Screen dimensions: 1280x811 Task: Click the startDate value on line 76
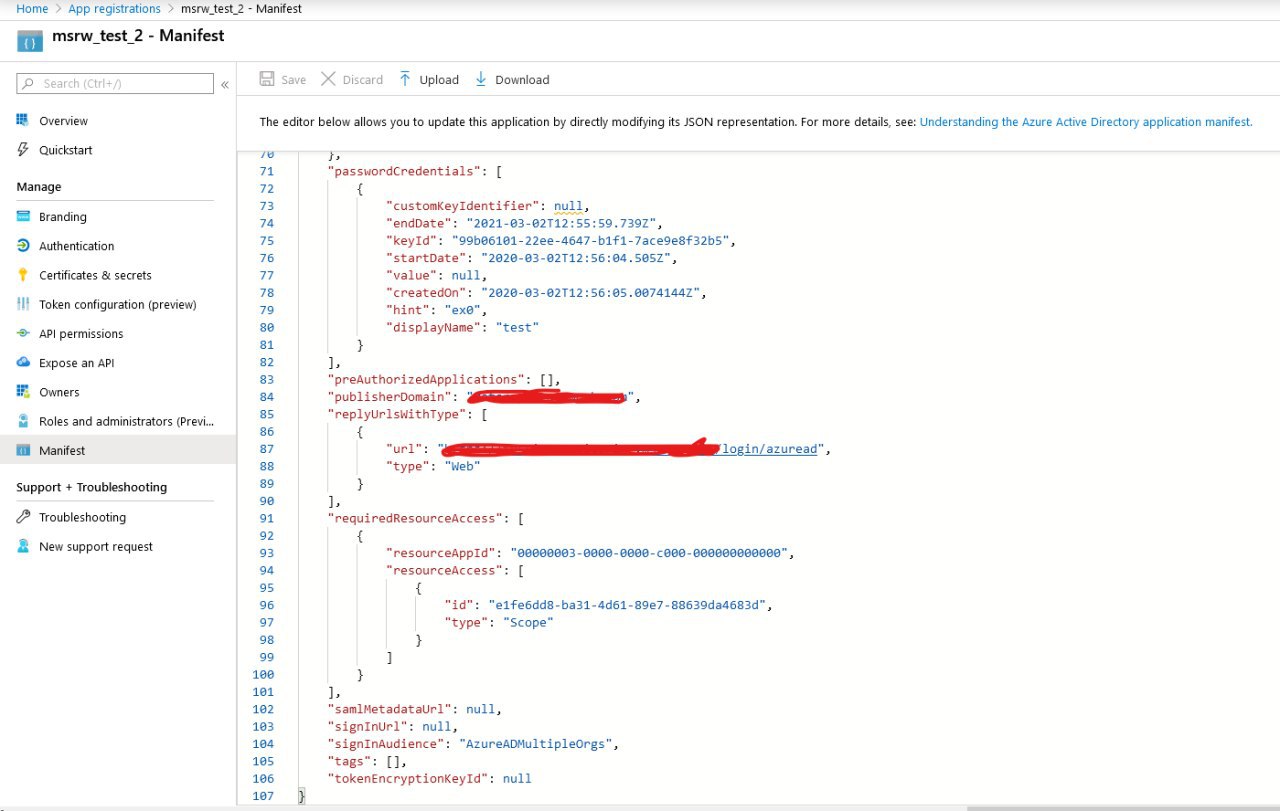coord(578,258)
